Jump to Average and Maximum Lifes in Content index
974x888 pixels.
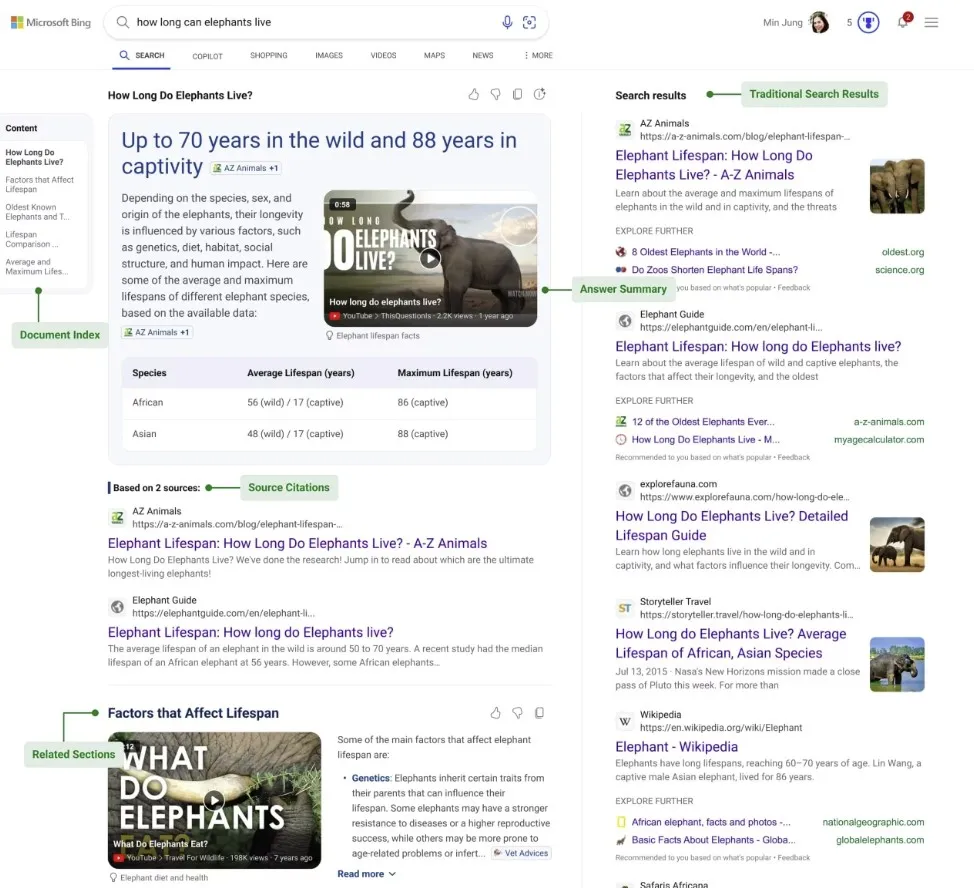click(37, 266)
